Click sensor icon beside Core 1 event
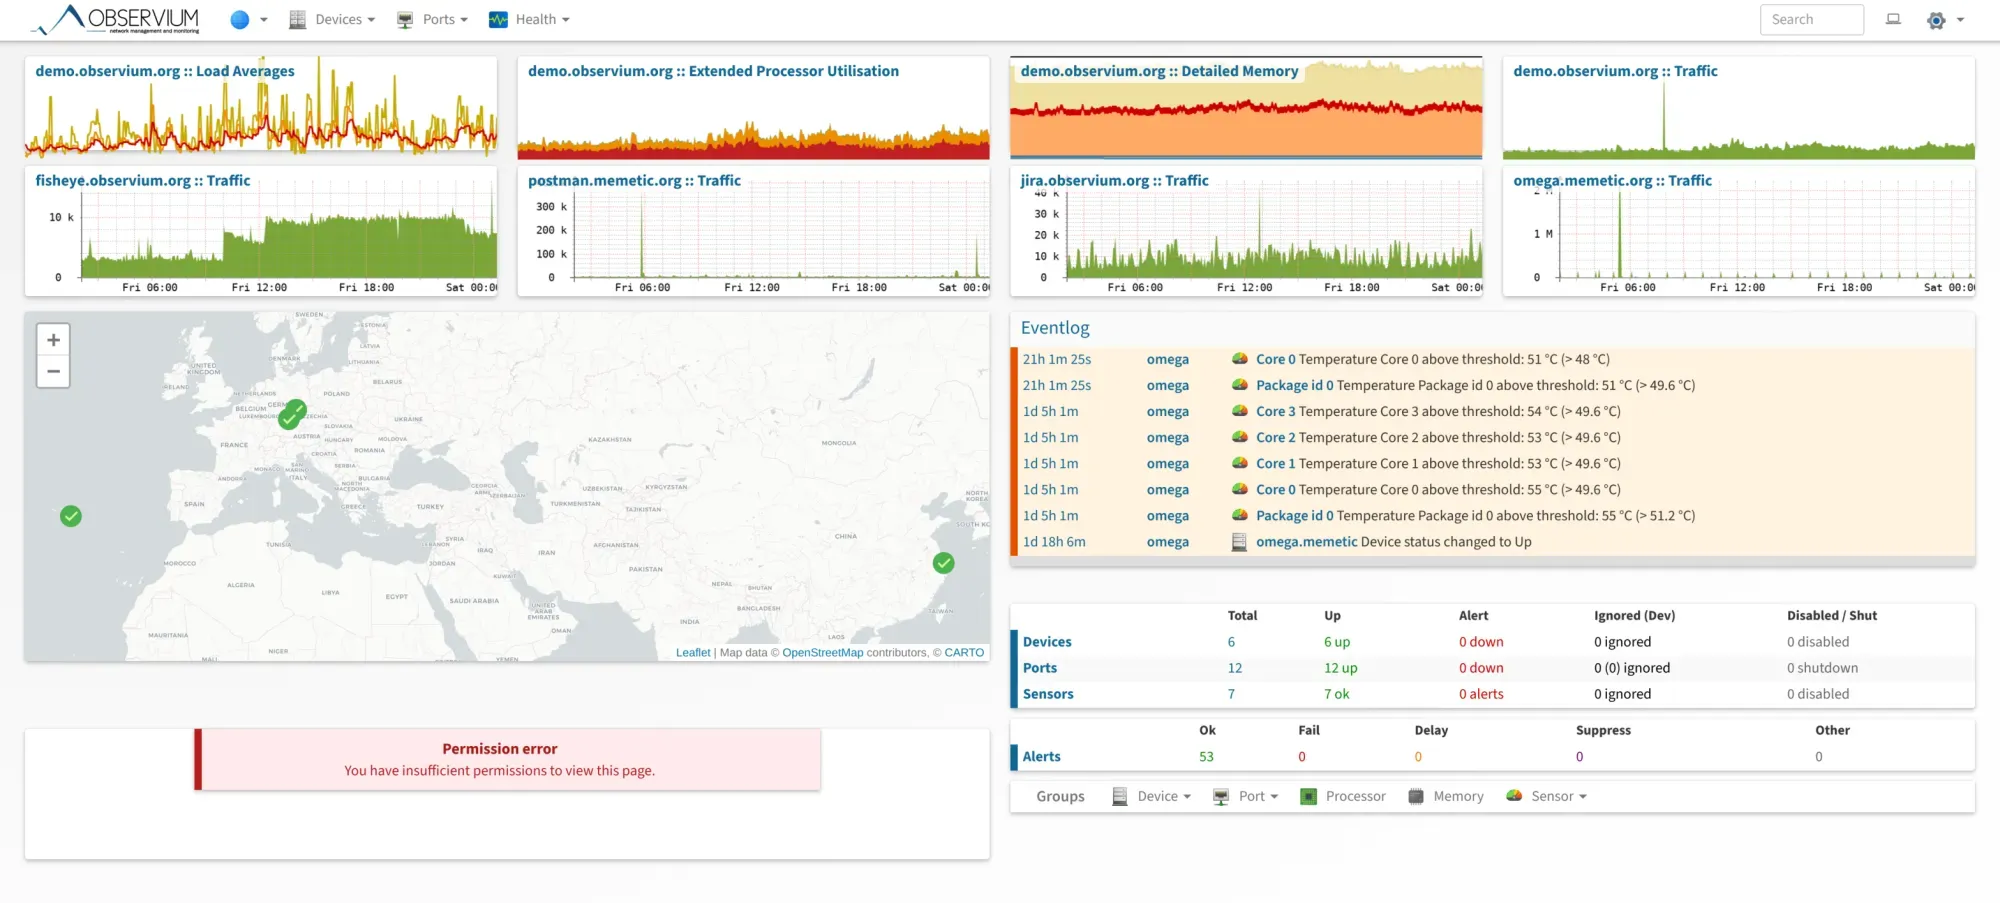2000x903 pixels. click(x=1239, y=463)
